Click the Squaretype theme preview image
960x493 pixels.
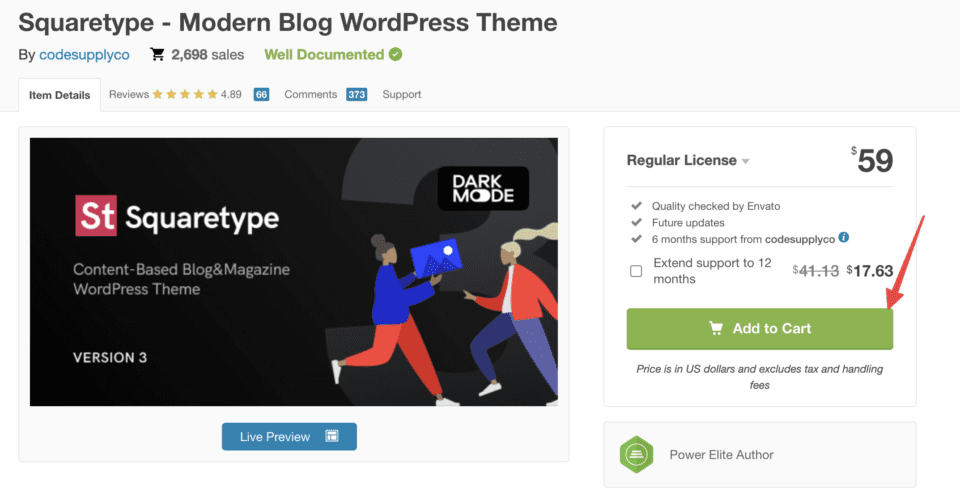click(293, 272)
